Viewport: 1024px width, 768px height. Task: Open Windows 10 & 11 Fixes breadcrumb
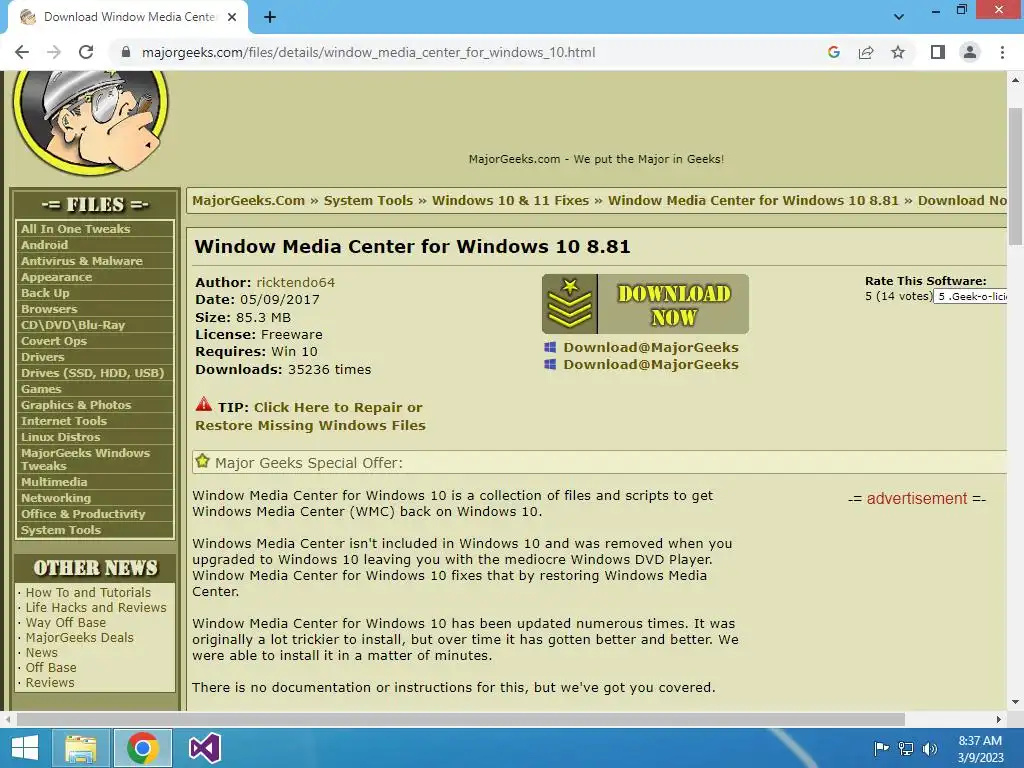(x=510, y=200)
